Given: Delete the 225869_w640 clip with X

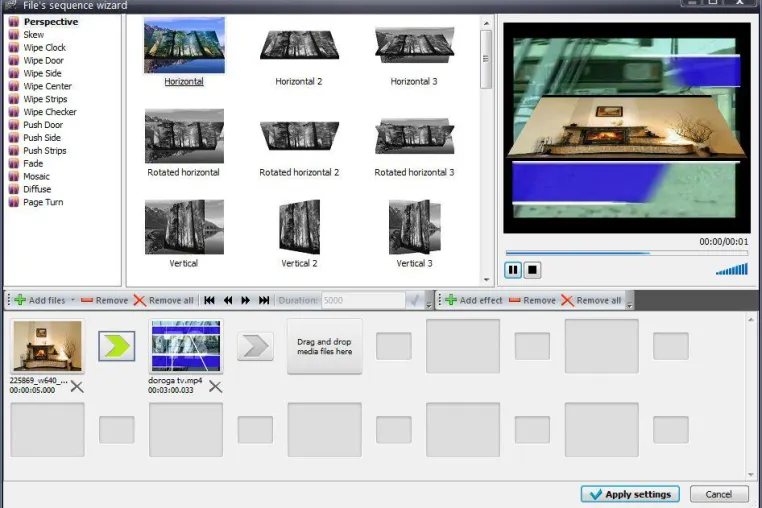Looking at the screenshot, I should click(x=77, y=387).
